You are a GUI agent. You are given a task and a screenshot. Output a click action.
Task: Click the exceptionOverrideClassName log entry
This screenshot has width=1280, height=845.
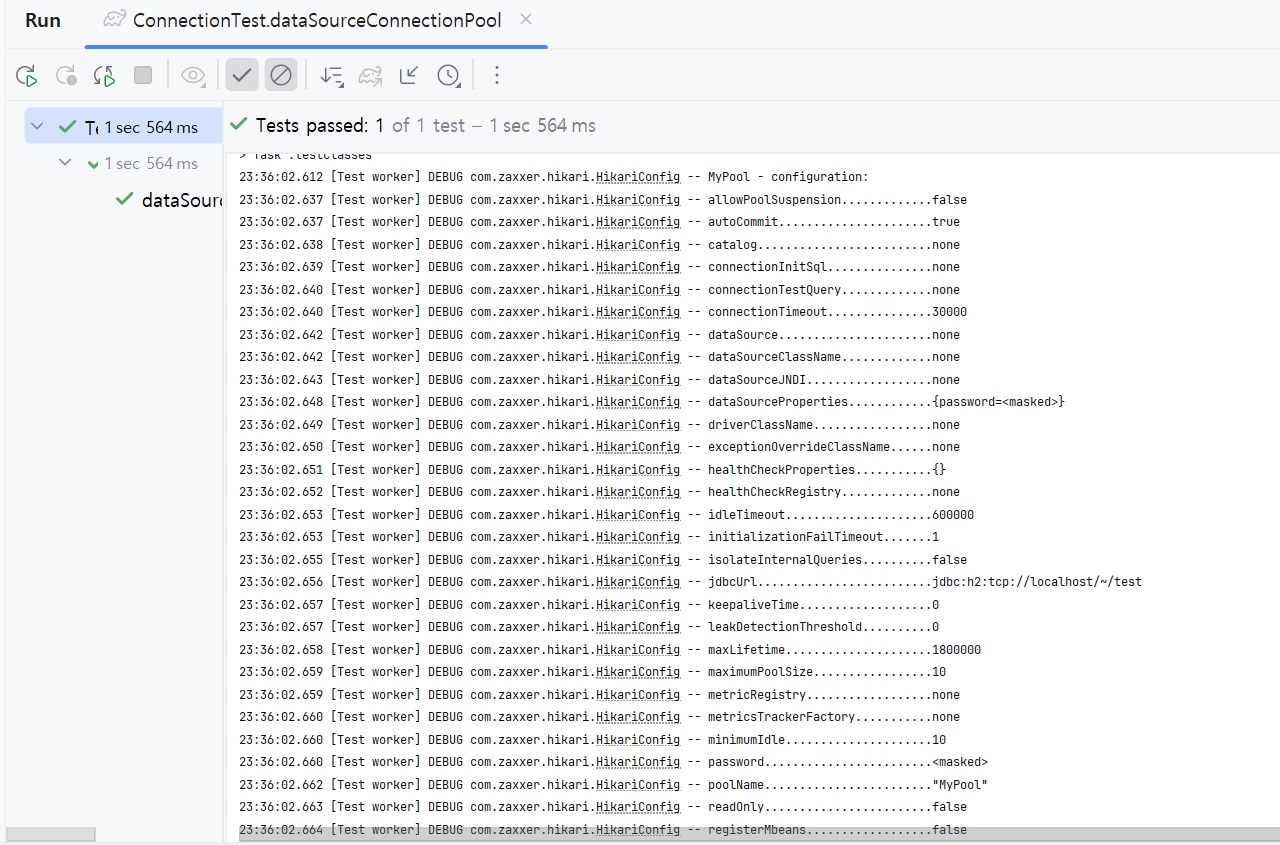coord(833,447)
